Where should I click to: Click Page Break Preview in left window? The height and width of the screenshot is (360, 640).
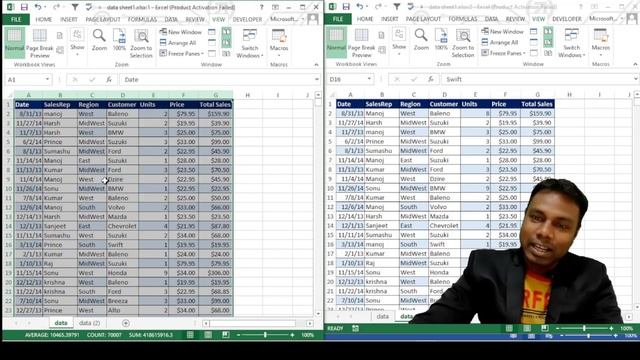40,44
